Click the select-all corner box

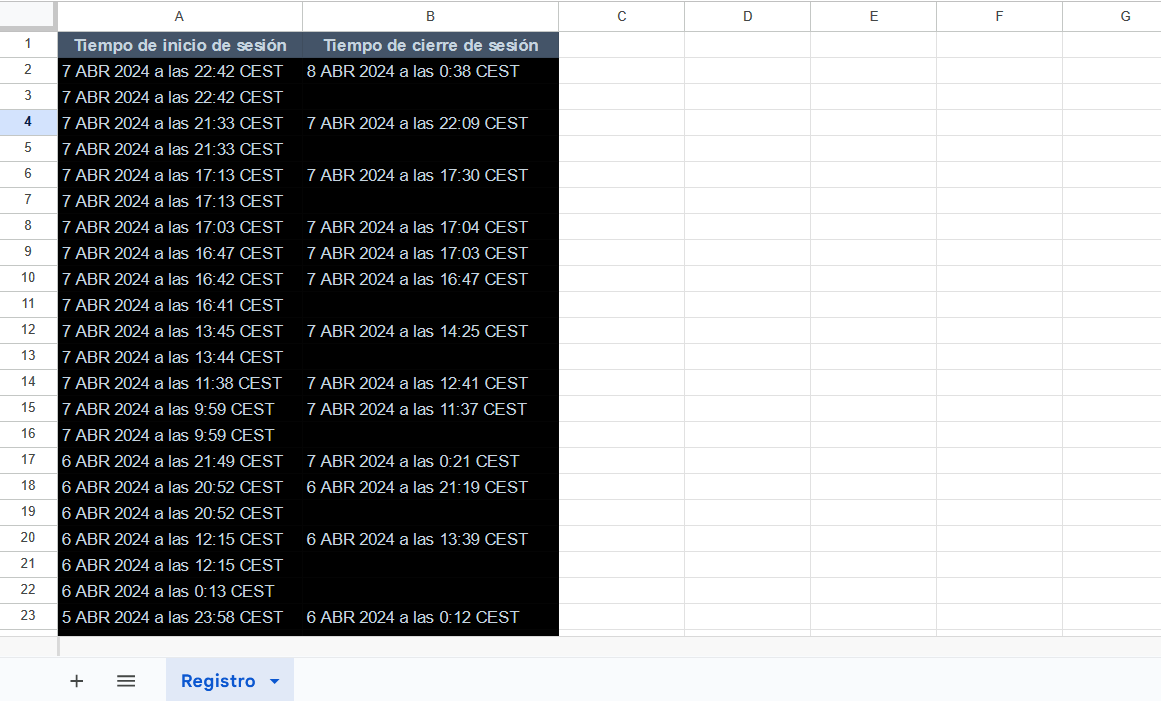[x=28, y=16]
